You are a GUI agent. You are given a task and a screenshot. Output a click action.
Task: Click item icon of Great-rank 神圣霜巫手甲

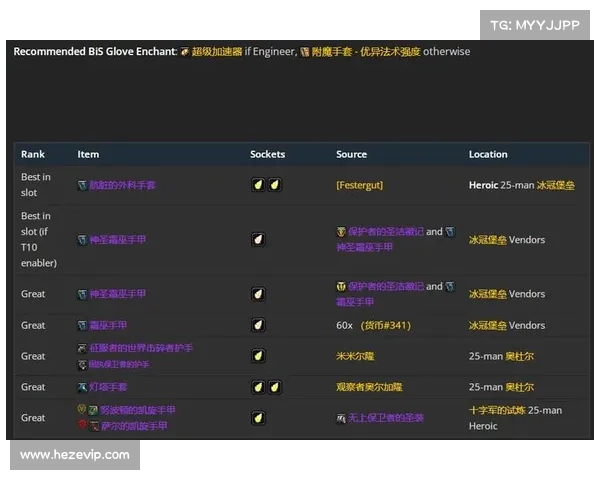tap(82, 294)
